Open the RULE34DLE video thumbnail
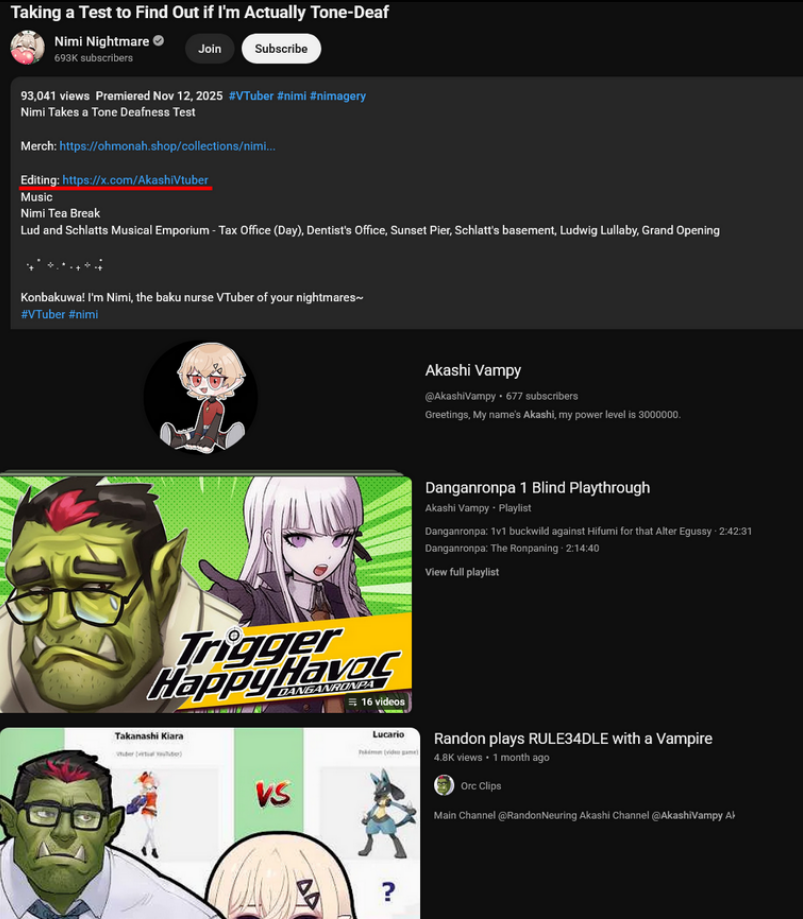The width and height of the screenshot is (803, 919). pyautogui.click(x=210, y=823)
